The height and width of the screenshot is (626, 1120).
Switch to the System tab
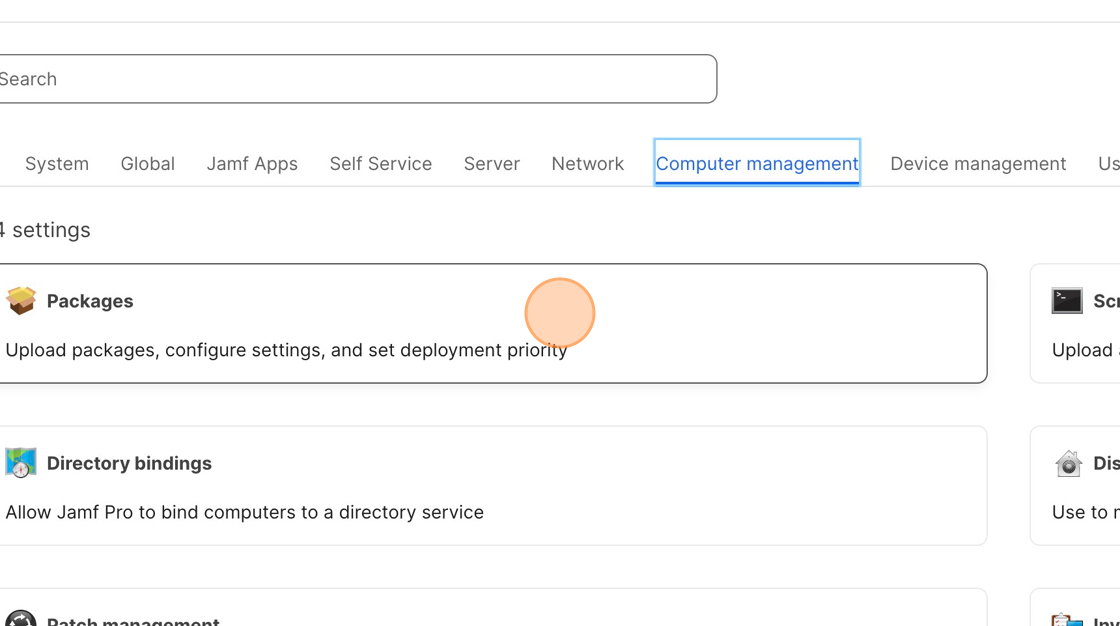[57, 164]
